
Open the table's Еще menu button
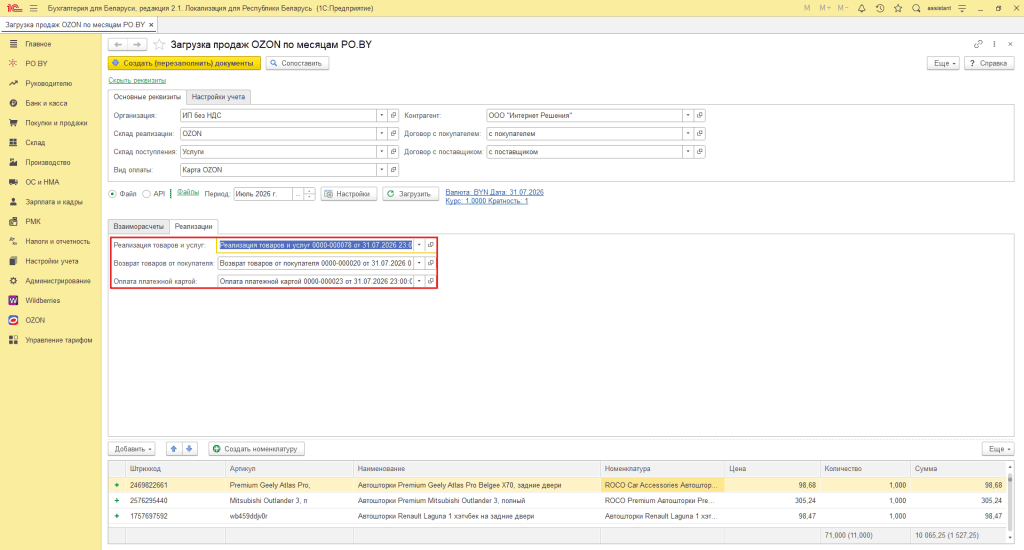pos(999,449)
